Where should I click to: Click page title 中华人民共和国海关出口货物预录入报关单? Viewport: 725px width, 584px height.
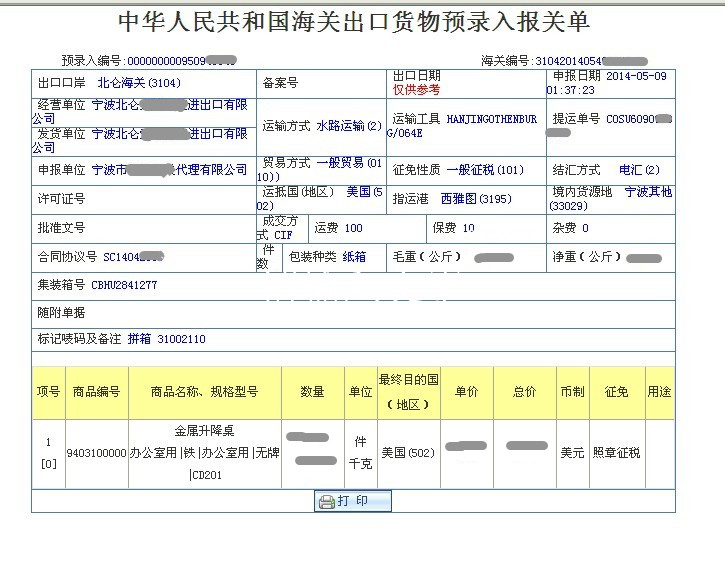tap(354, 21)
